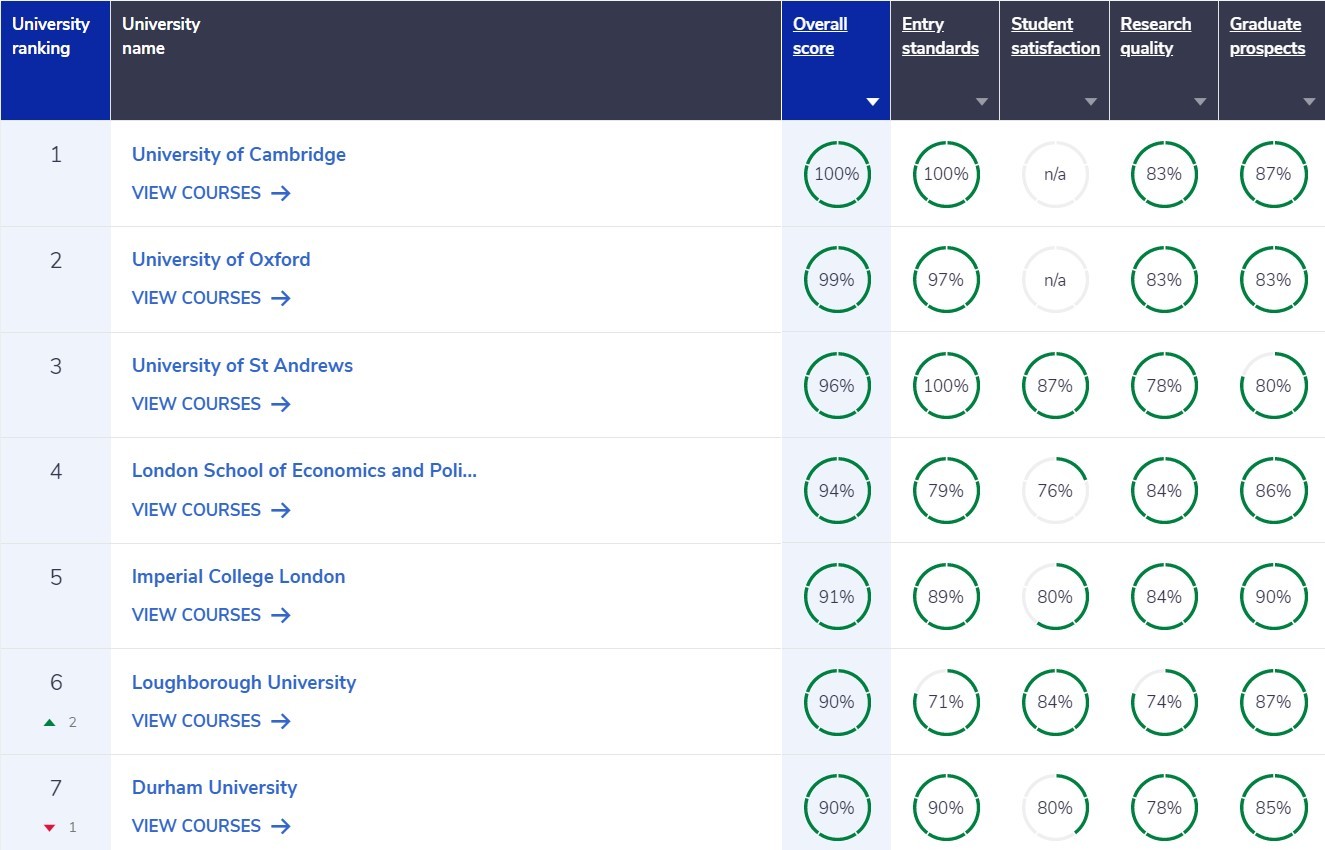Open Durham University link
This screenshot has height=850, width=1325.
point(214,787)
